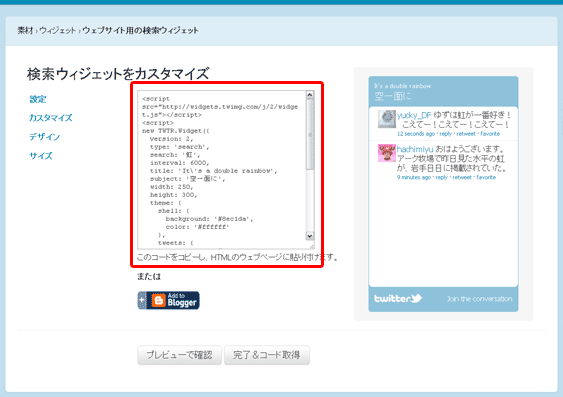The image size is (563, 397).
Task: Click the '12 seconds ago' timestamp link
Action: pos(416,134)
